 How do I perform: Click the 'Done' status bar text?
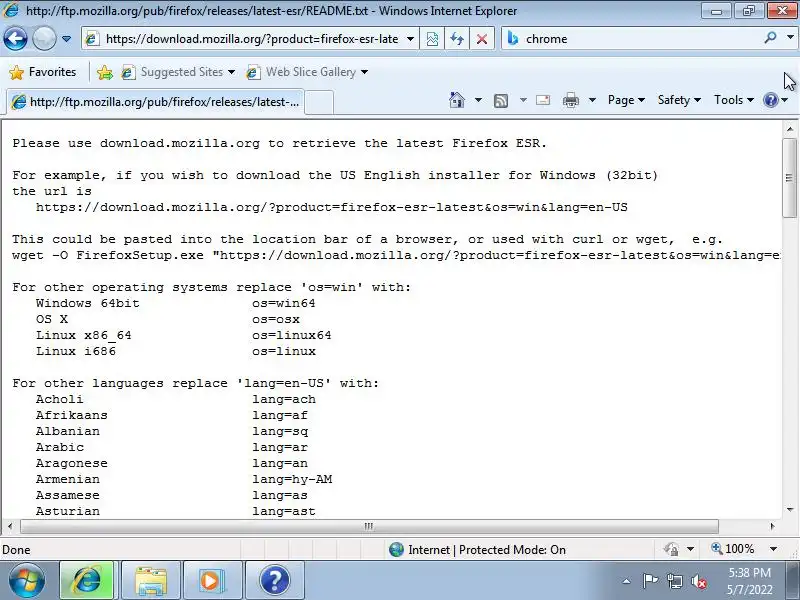pyautogui.click(x=16, y=549)
